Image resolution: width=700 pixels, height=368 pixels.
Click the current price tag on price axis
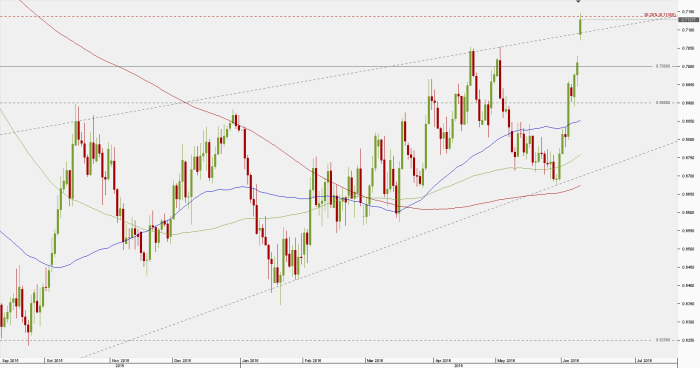point(688,20)
